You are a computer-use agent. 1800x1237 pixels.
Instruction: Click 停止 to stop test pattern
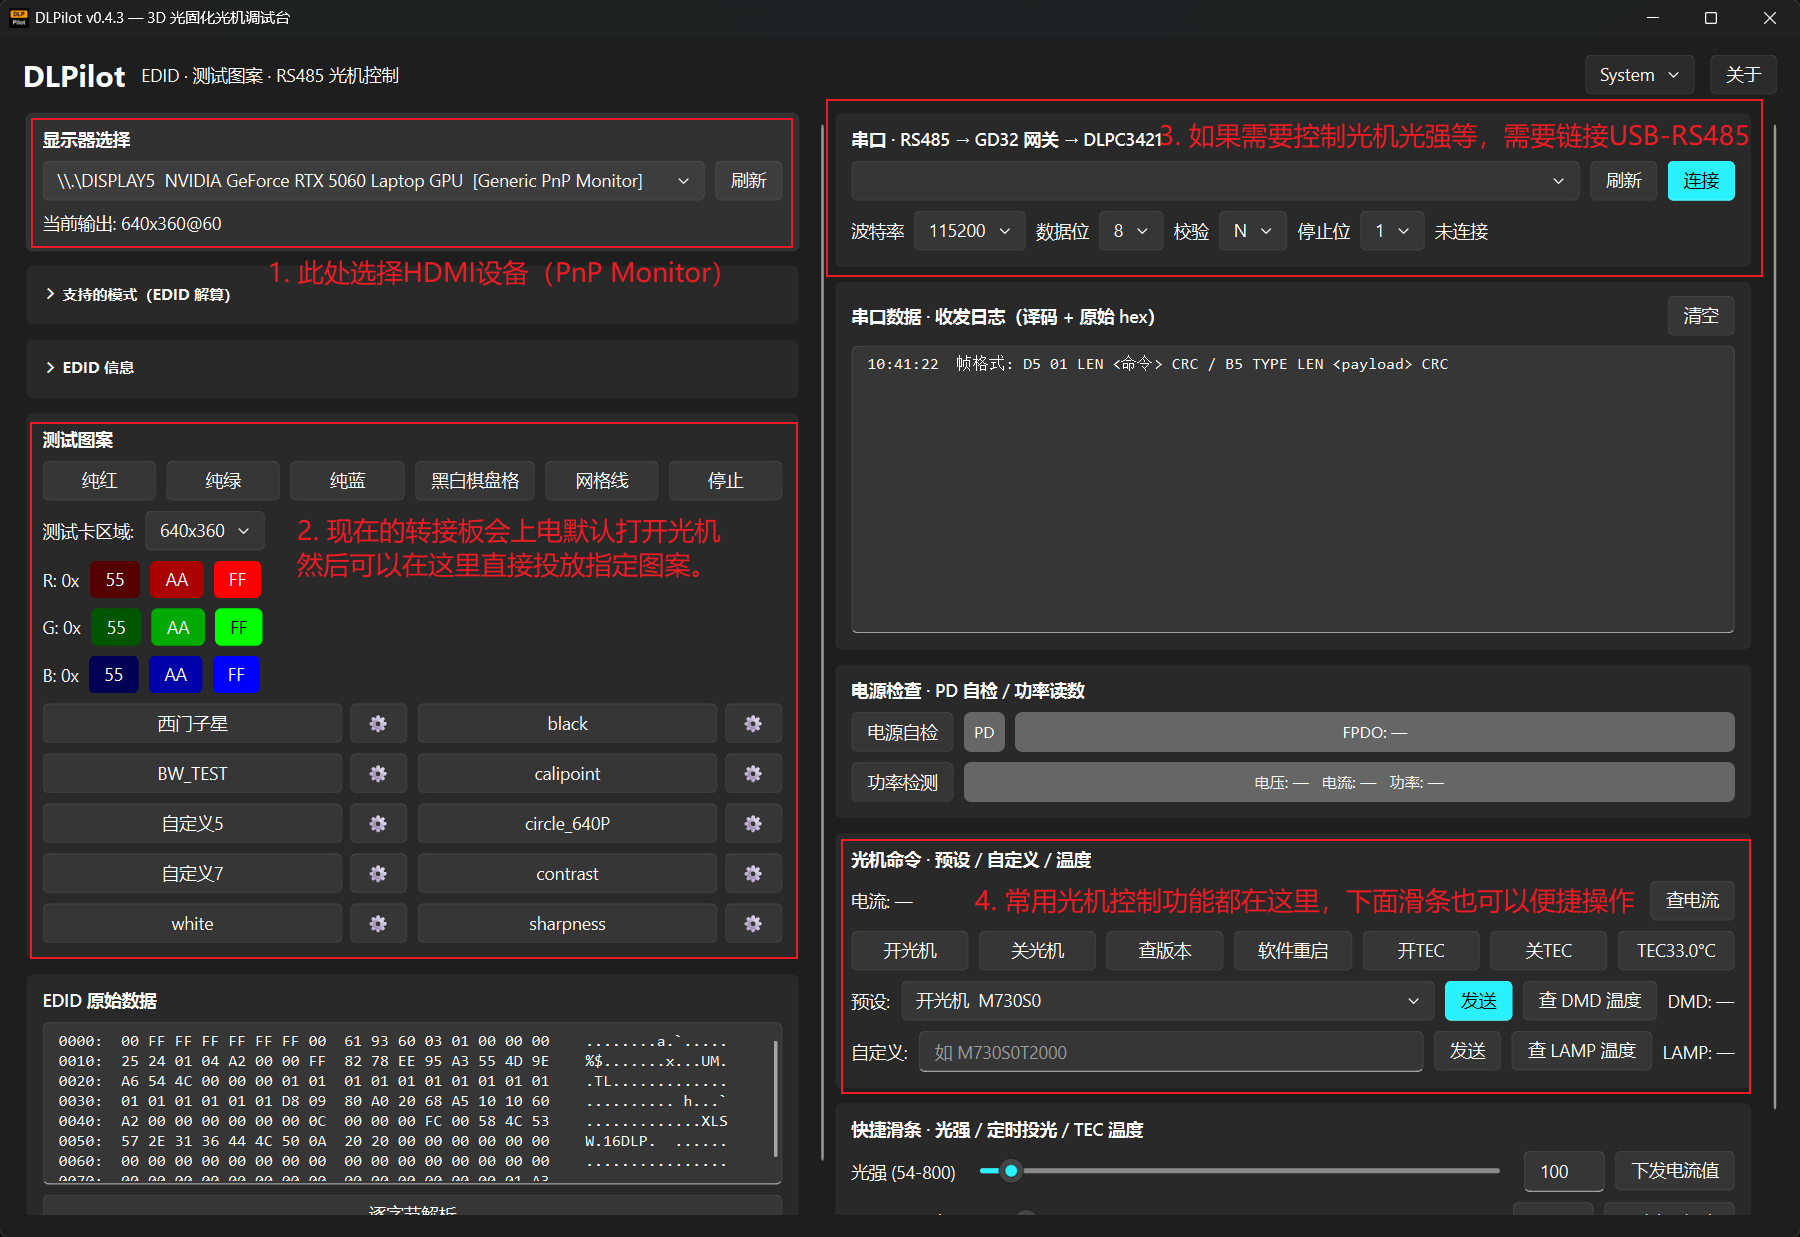(725, 481)
